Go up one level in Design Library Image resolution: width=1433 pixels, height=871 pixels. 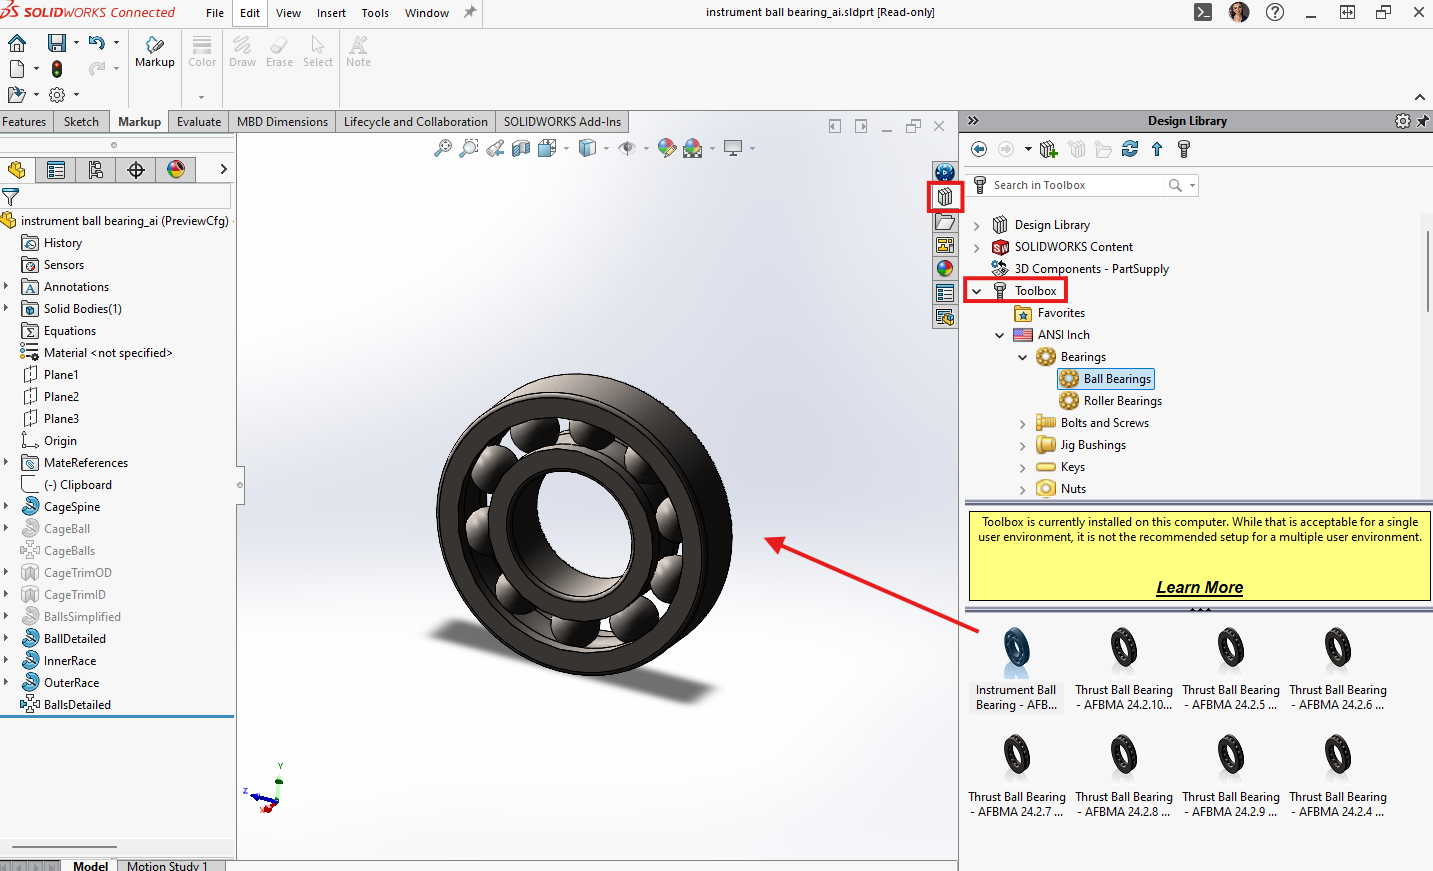coord(1157,149)
